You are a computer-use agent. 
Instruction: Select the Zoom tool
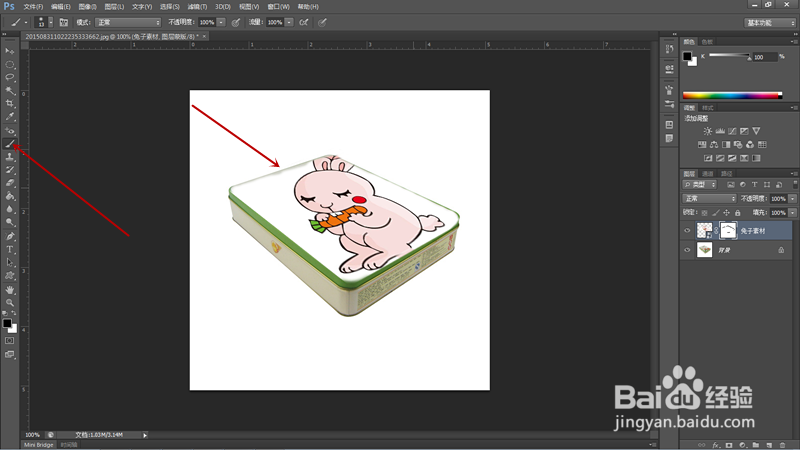pos(10,303)
